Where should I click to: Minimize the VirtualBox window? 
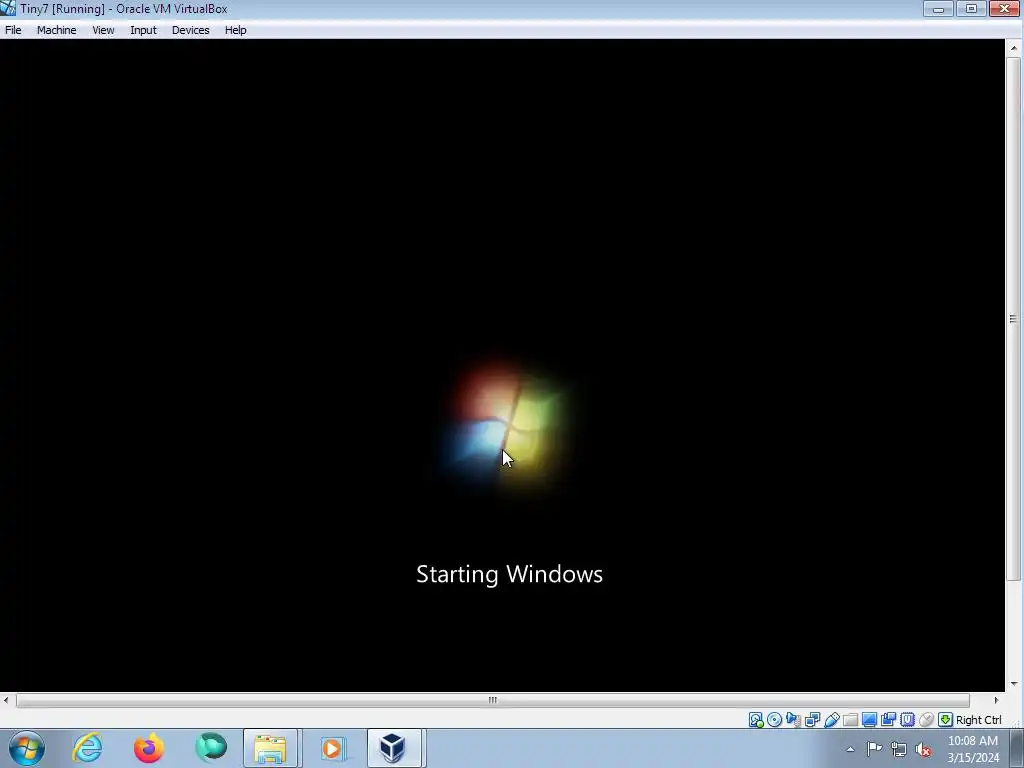(938, 8)
